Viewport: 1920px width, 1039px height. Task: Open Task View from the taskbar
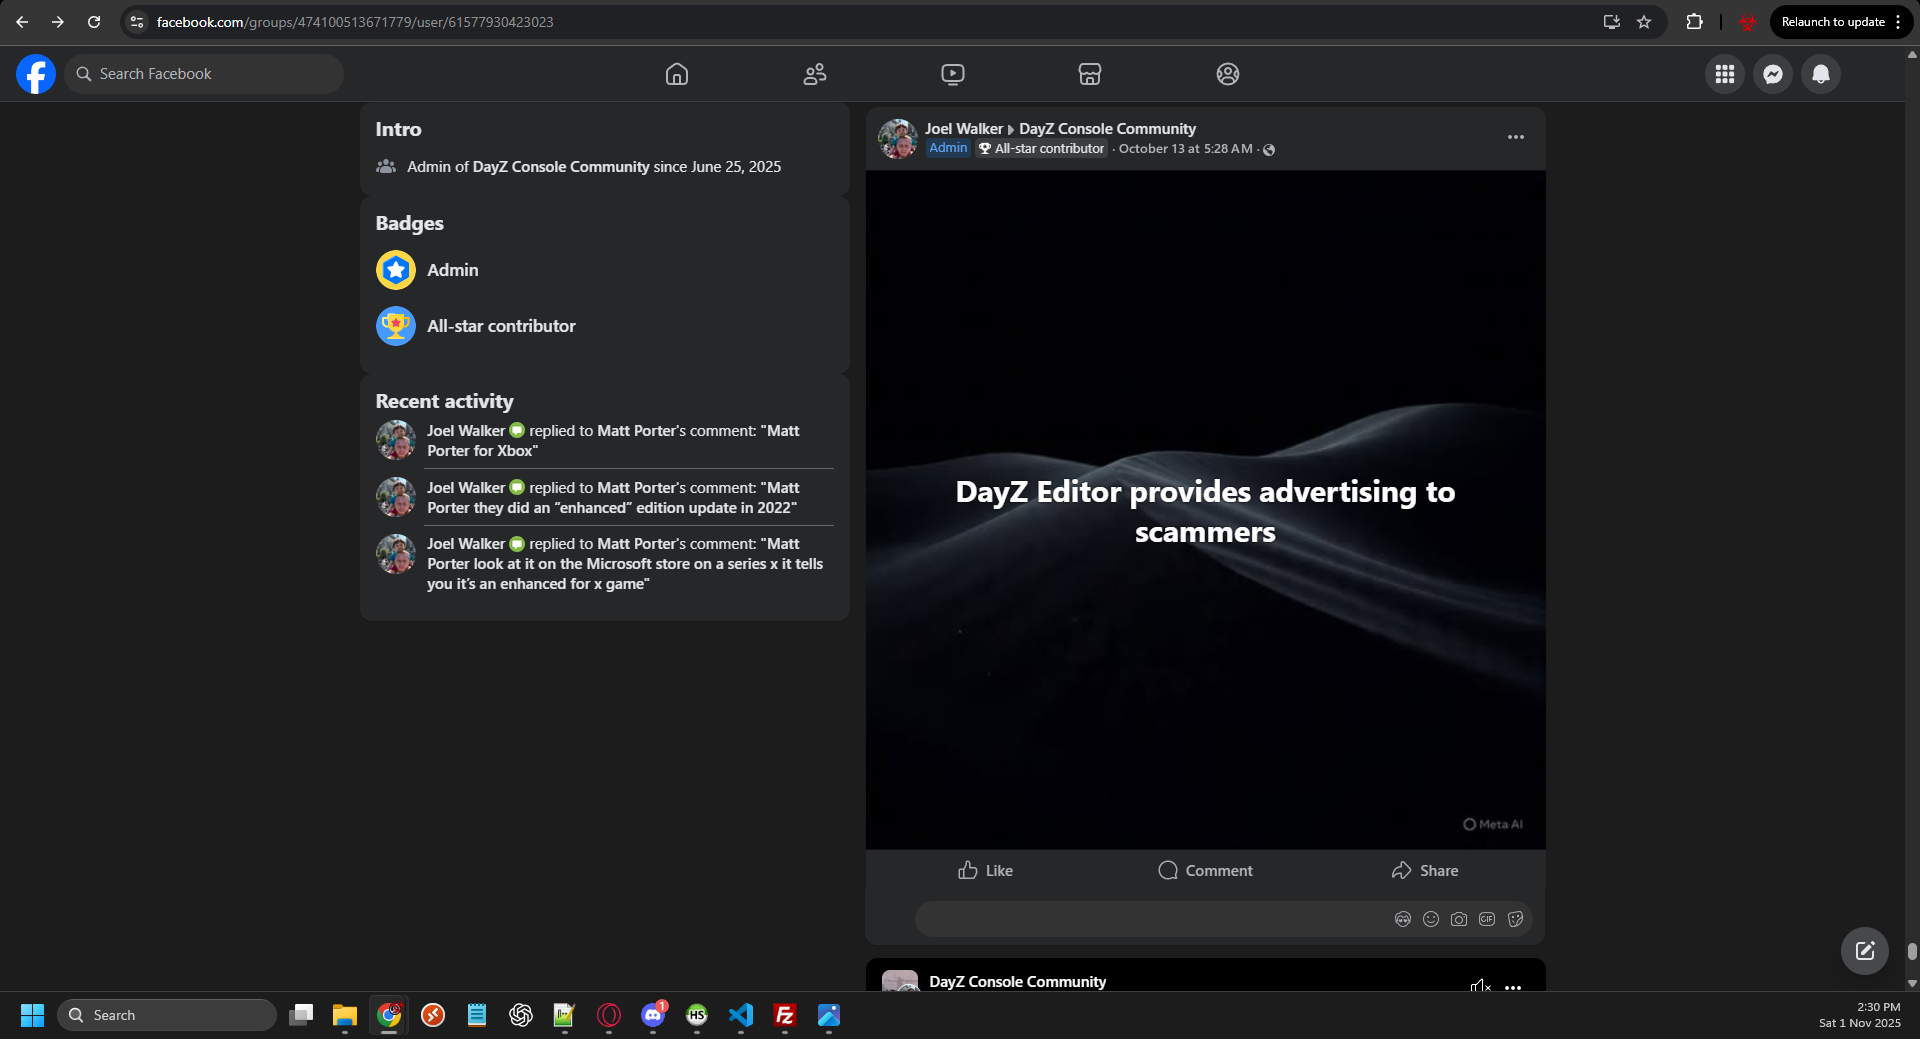point(301,1015)
